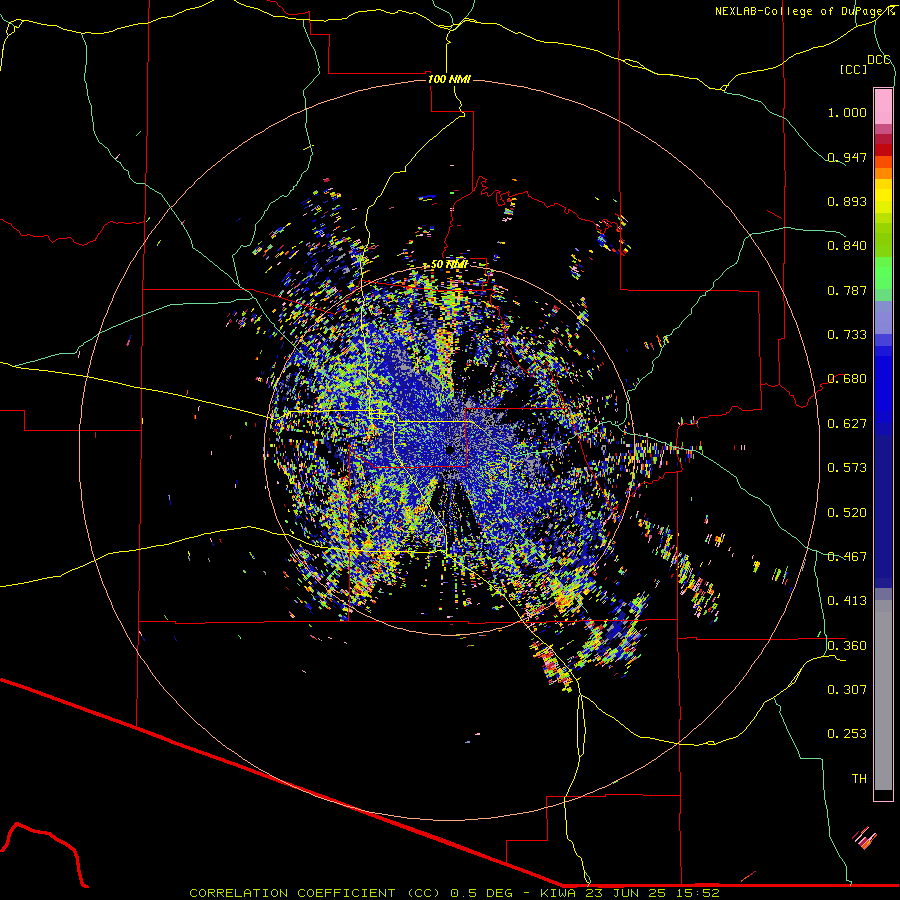Image resolution: width=900 pixels, height=900 pixels.
Task: Click the [CC] legend heading
Action: 853,69
